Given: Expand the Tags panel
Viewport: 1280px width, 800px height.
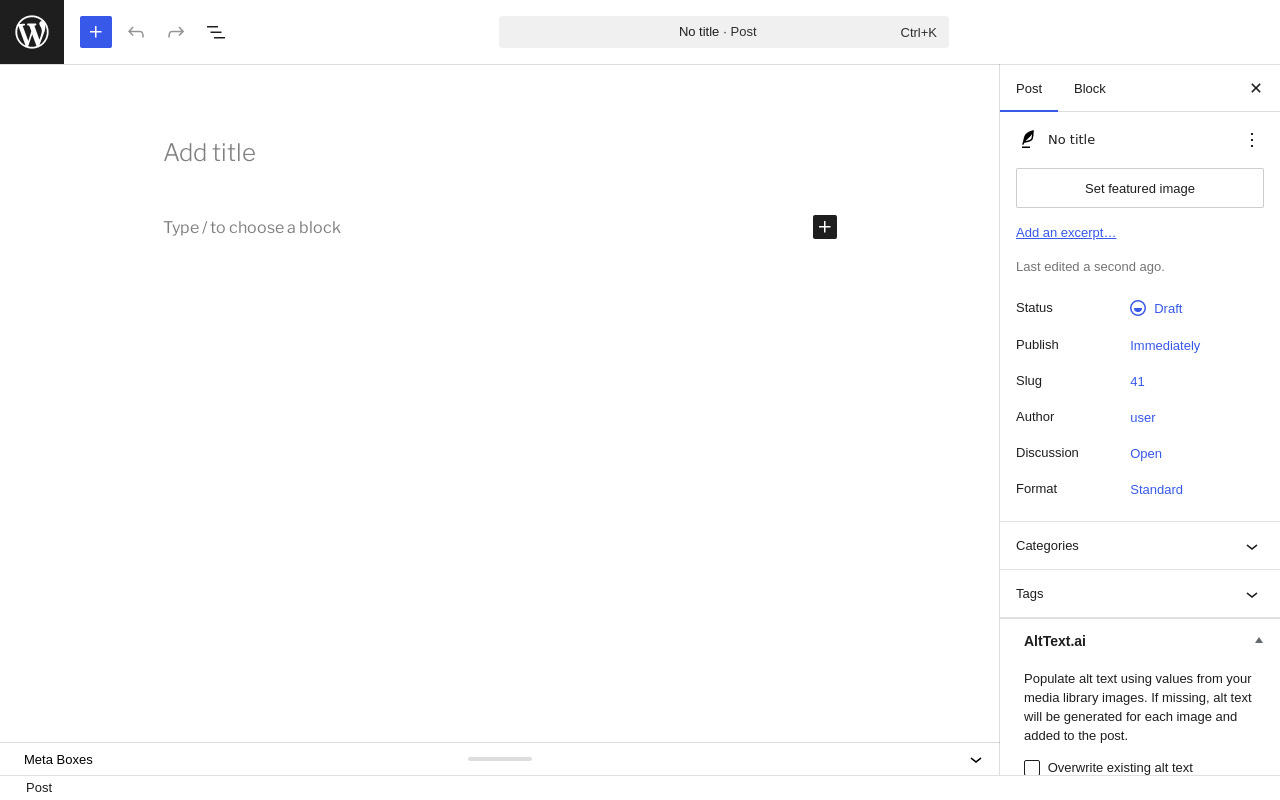Looking at the screenshot, I should pos(1140,594).
